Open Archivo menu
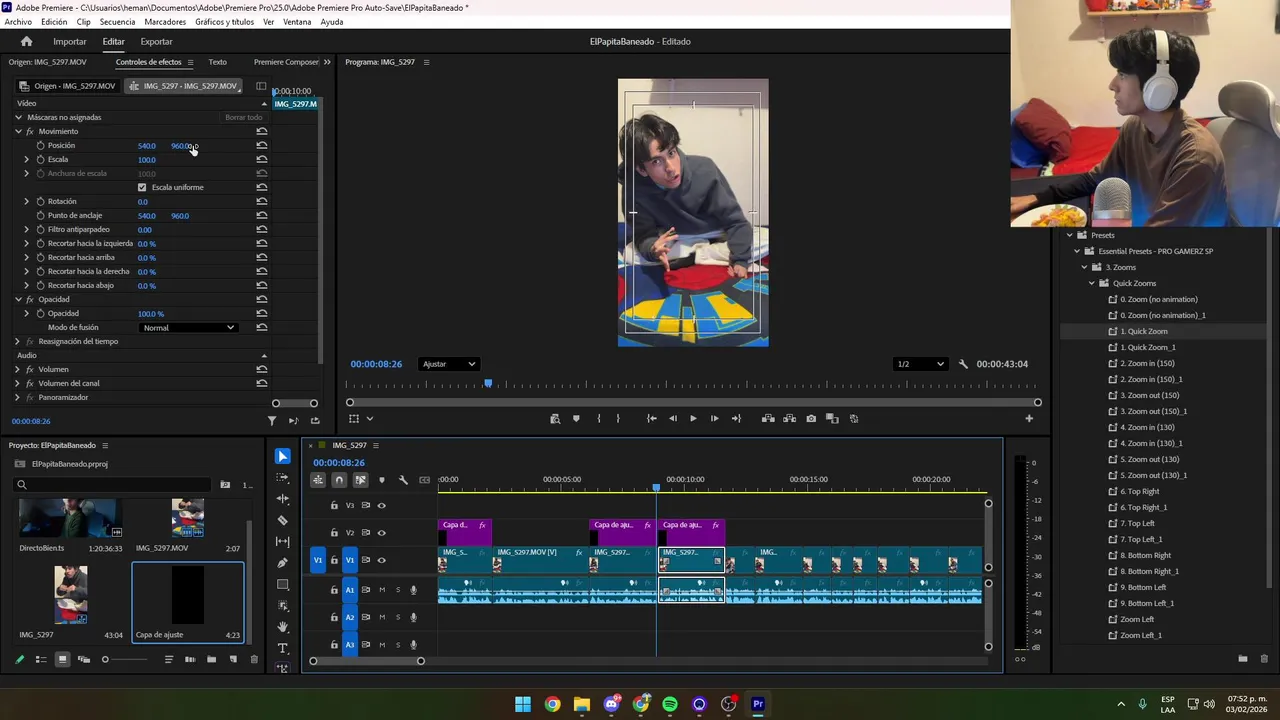Viewport: 1280px width, 720px height. (x=18, y=22)
